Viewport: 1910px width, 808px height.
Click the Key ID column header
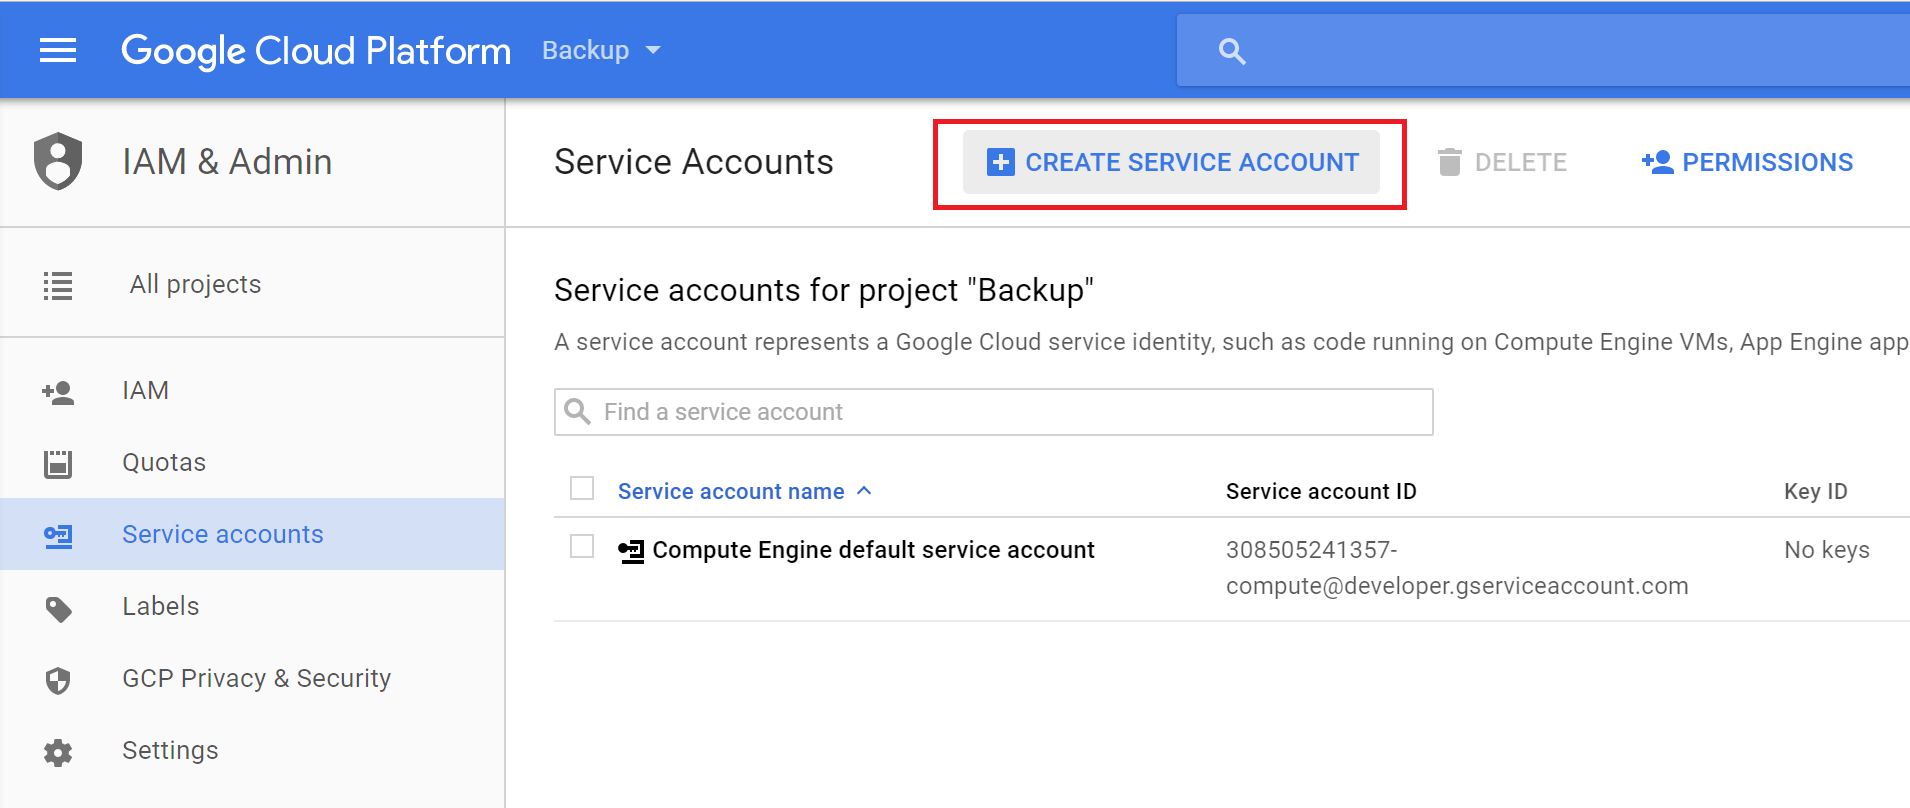point(1815,491)
